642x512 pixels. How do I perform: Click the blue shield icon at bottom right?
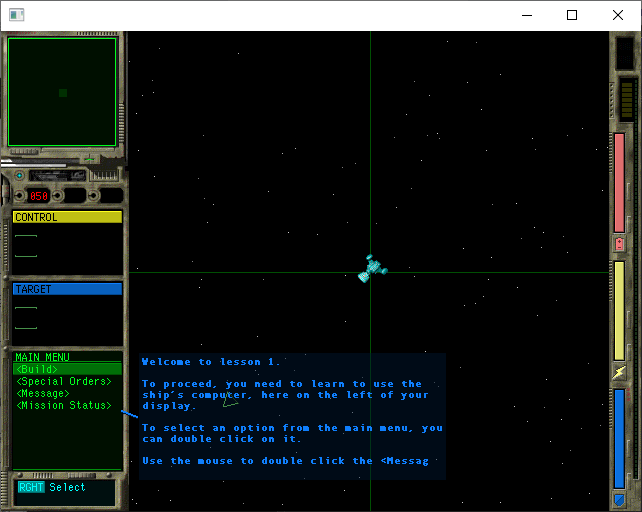coord(619,500)
